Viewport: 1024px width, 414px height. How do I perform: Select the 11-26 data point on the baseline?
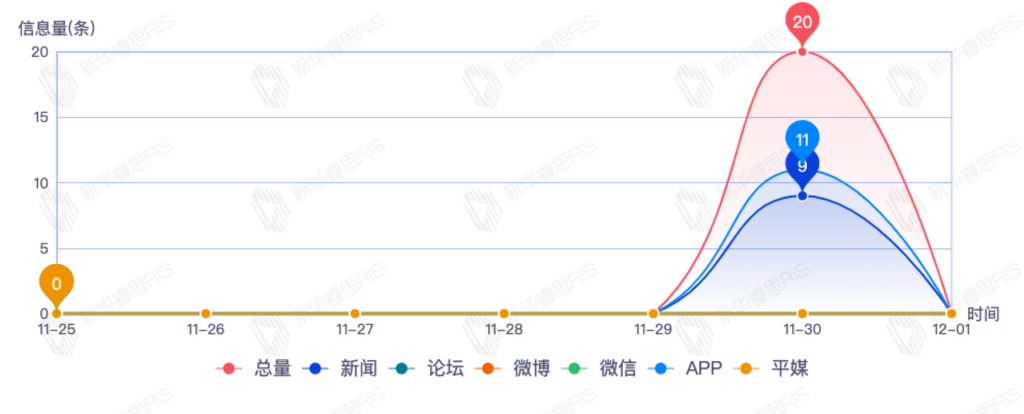point(205,314)
